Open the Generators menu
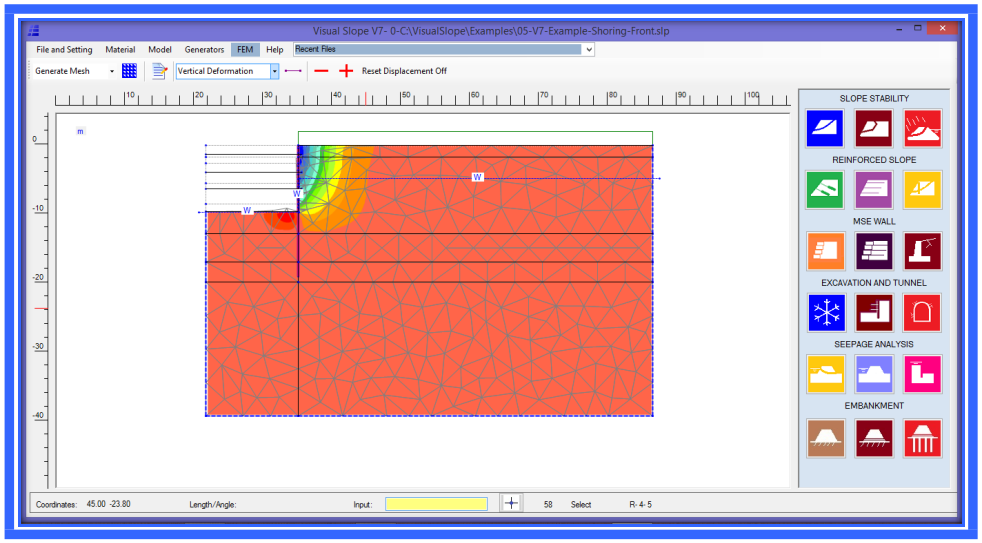Image resolution: width=982 pixels, height=543 pixels. click(x=204, y=49)
